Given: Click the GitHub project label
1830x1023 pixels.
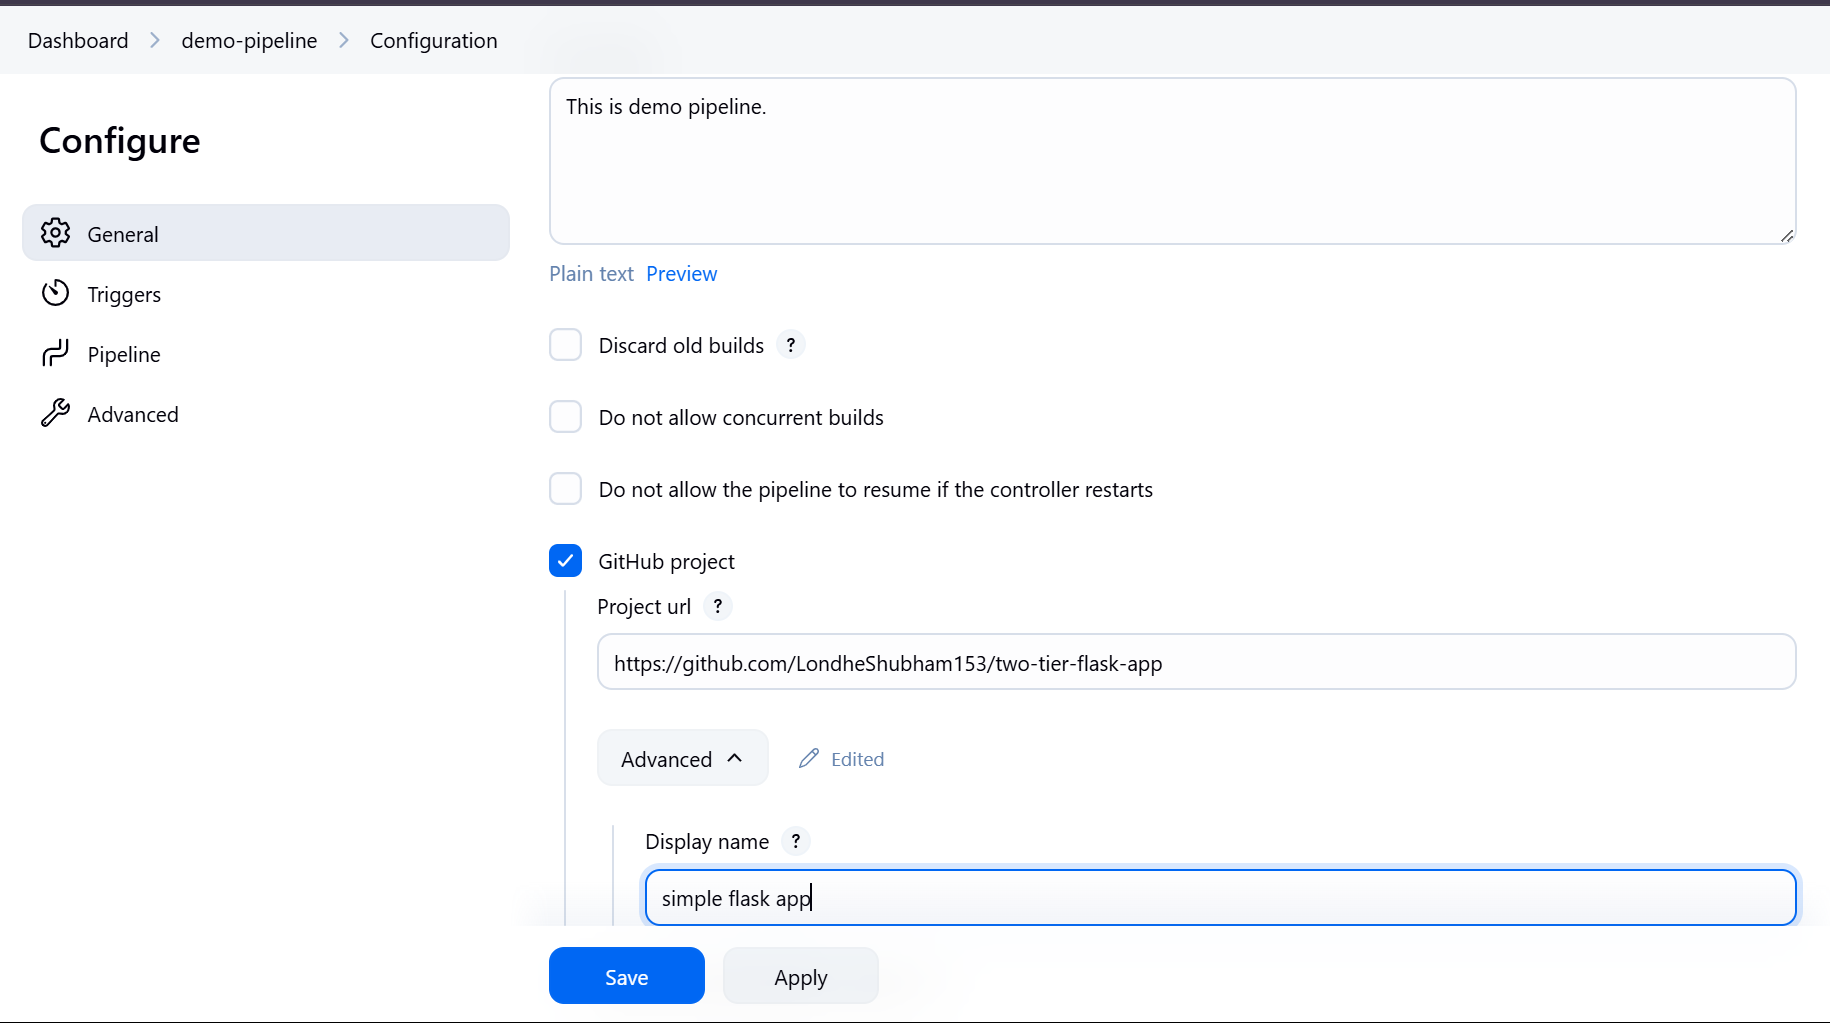Looking at the screenshot, I should (x=667, y=562).
